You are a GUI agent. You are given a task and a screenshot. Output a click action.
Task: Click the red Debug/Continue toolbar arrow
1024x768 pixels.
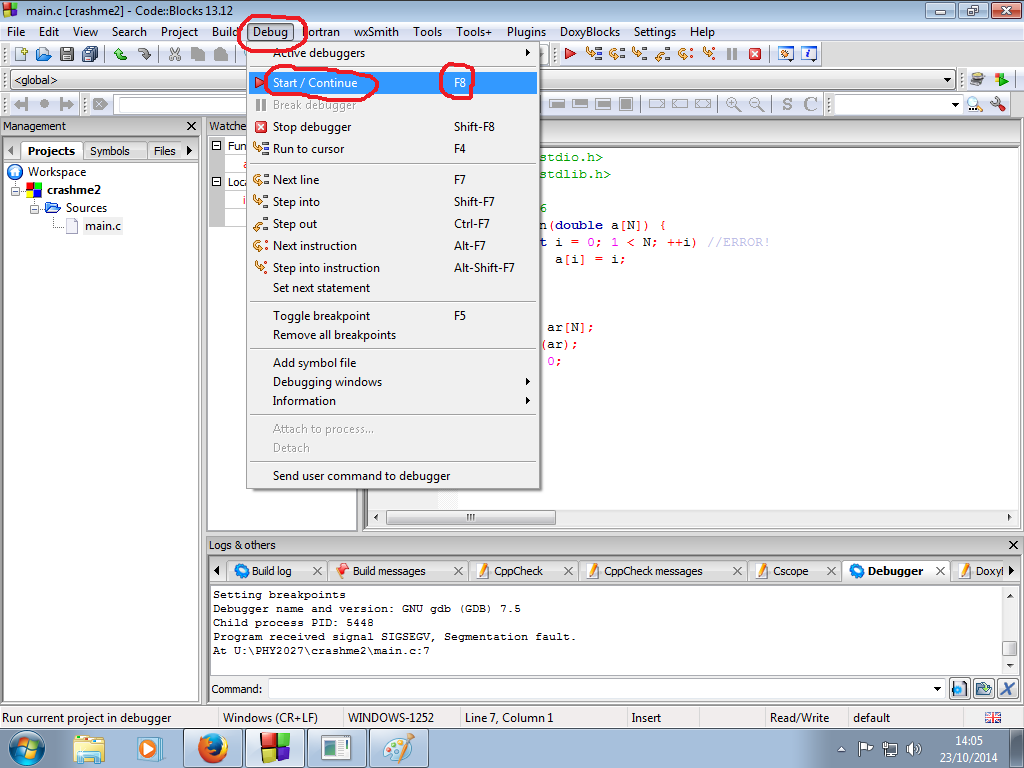[570, 54]
